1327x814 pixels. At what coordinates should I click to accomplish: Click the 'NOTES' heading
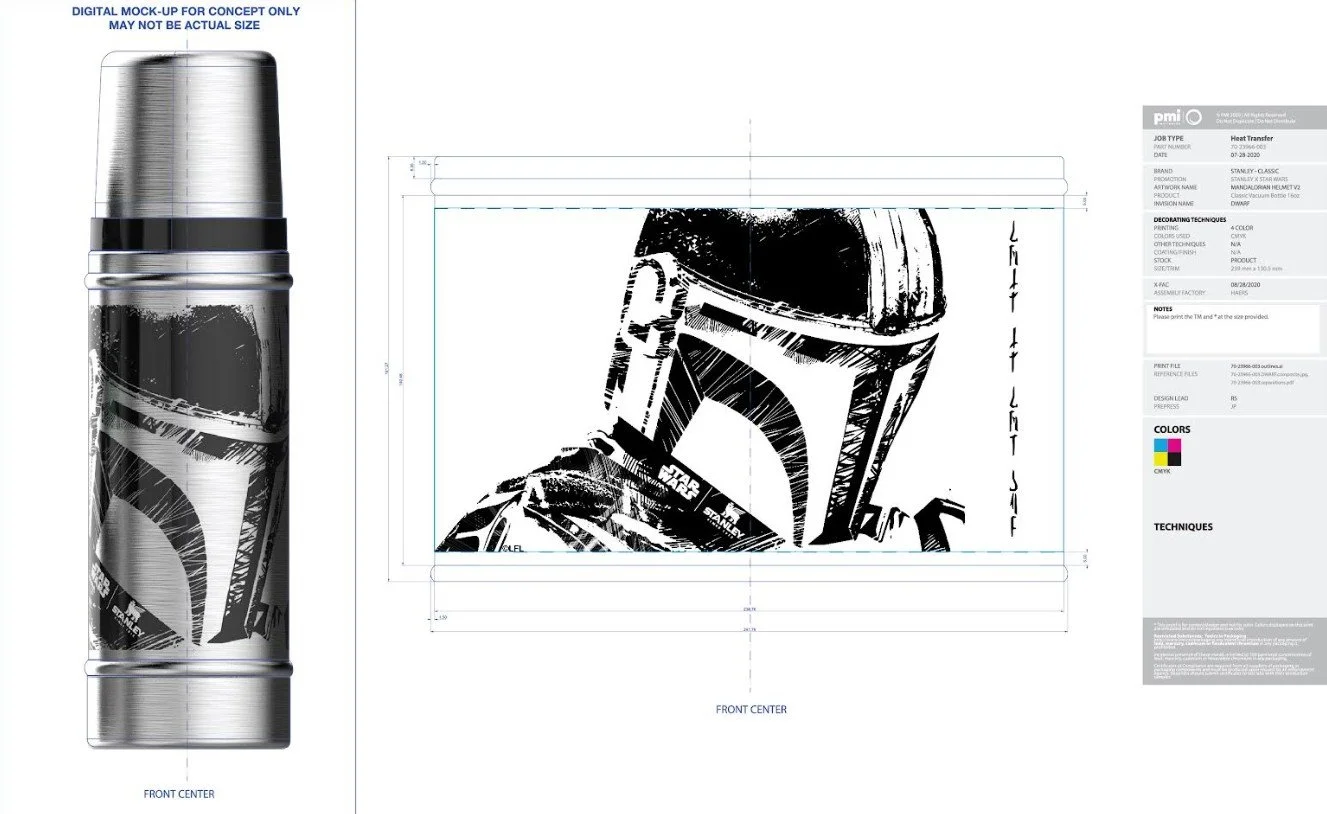[1163, 309]
